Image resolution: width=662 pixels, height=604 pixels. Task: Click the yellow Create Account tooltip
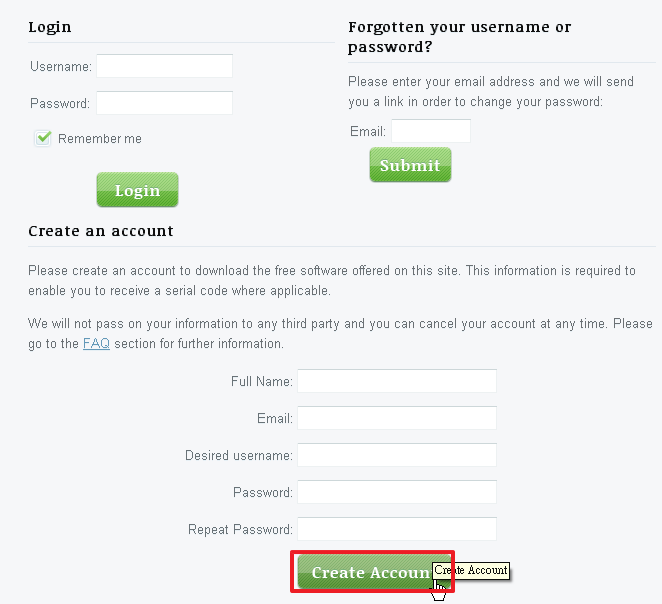pyautogui.click(x=471, y=571)
